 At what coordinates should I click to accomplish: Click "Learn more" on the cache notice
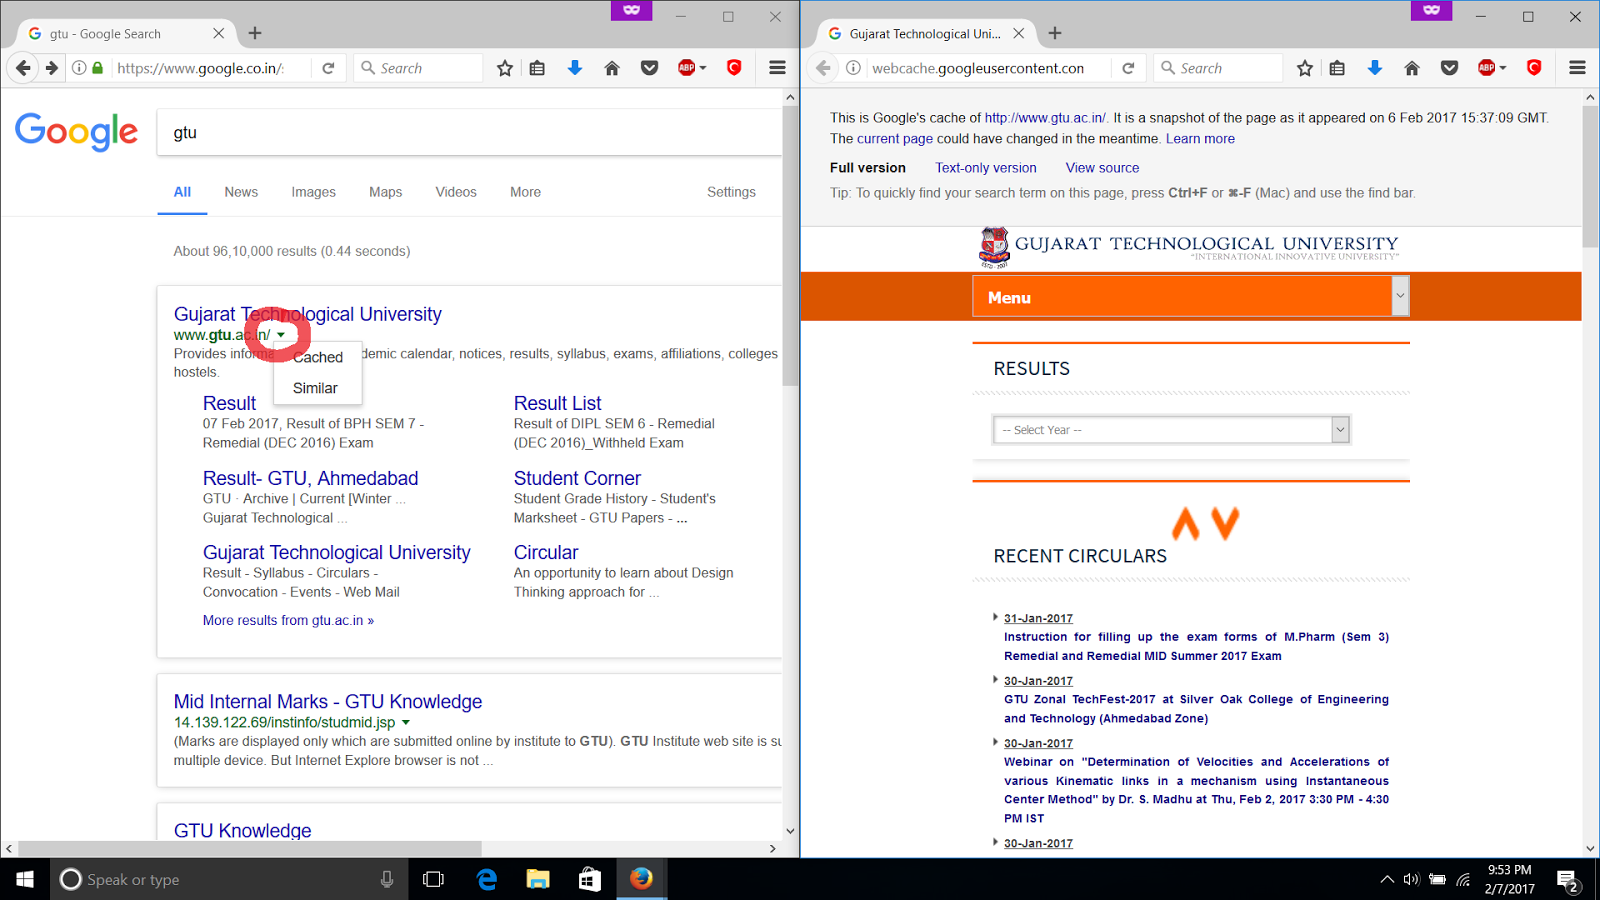coord(1200,139)
